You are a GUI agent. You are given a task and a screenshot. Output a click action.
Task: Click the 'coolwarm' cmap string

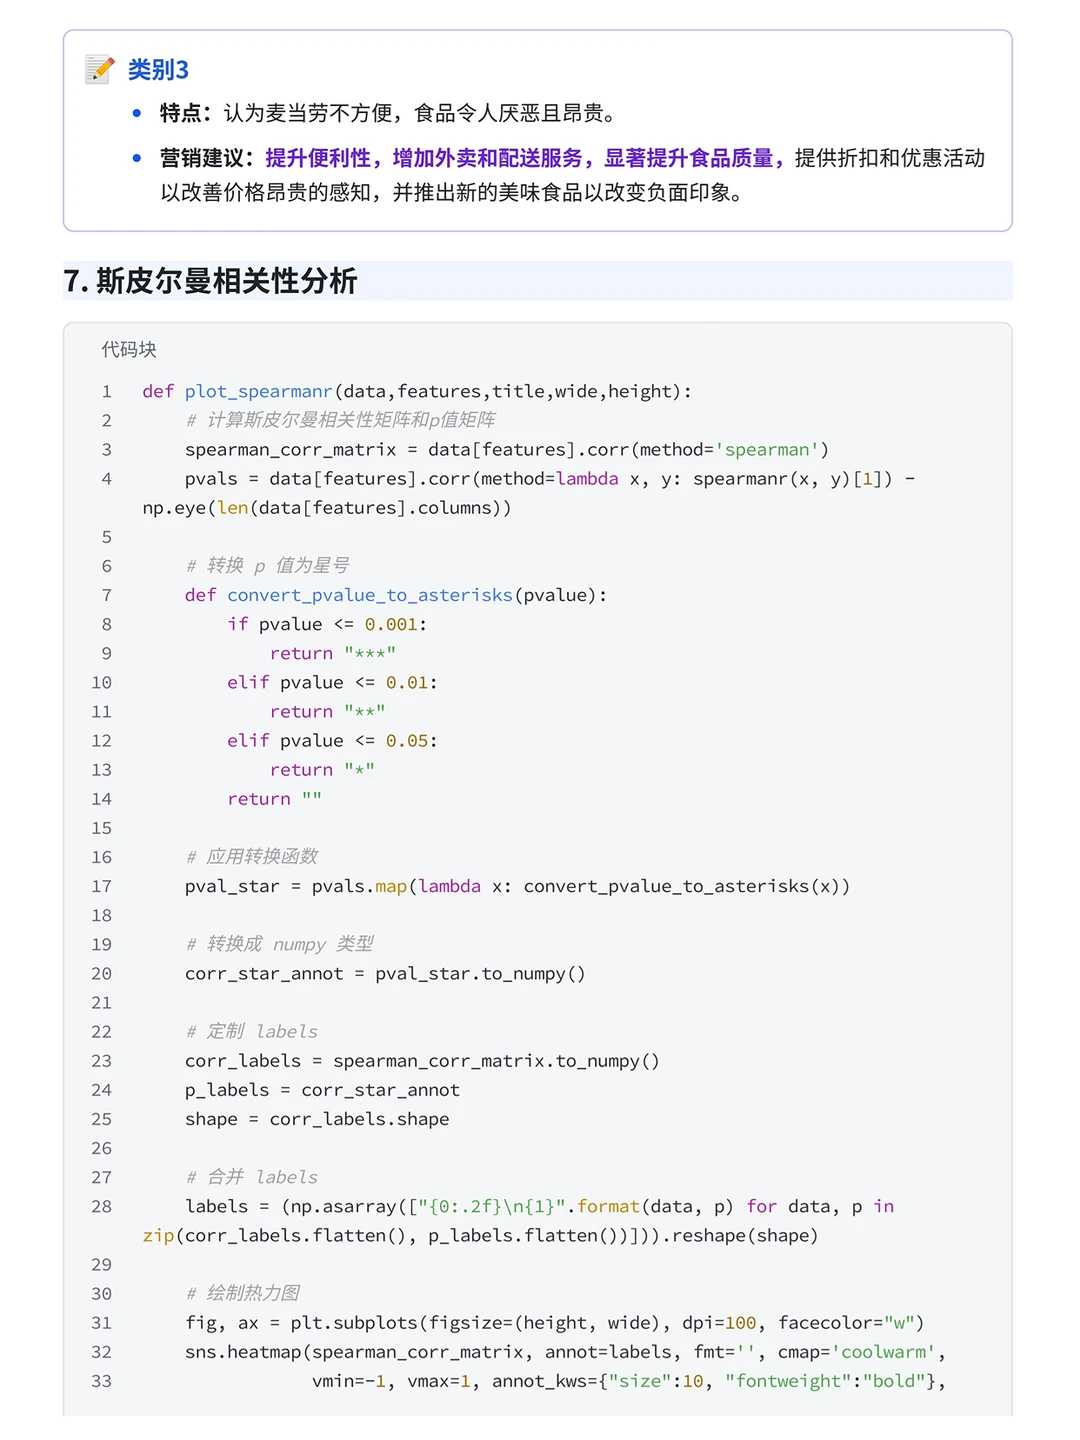(884, 1352)
